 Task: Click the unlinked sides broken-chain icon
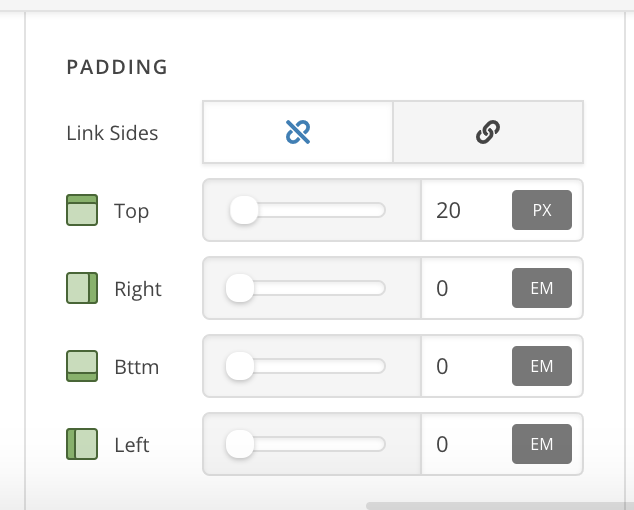[297, 132]
